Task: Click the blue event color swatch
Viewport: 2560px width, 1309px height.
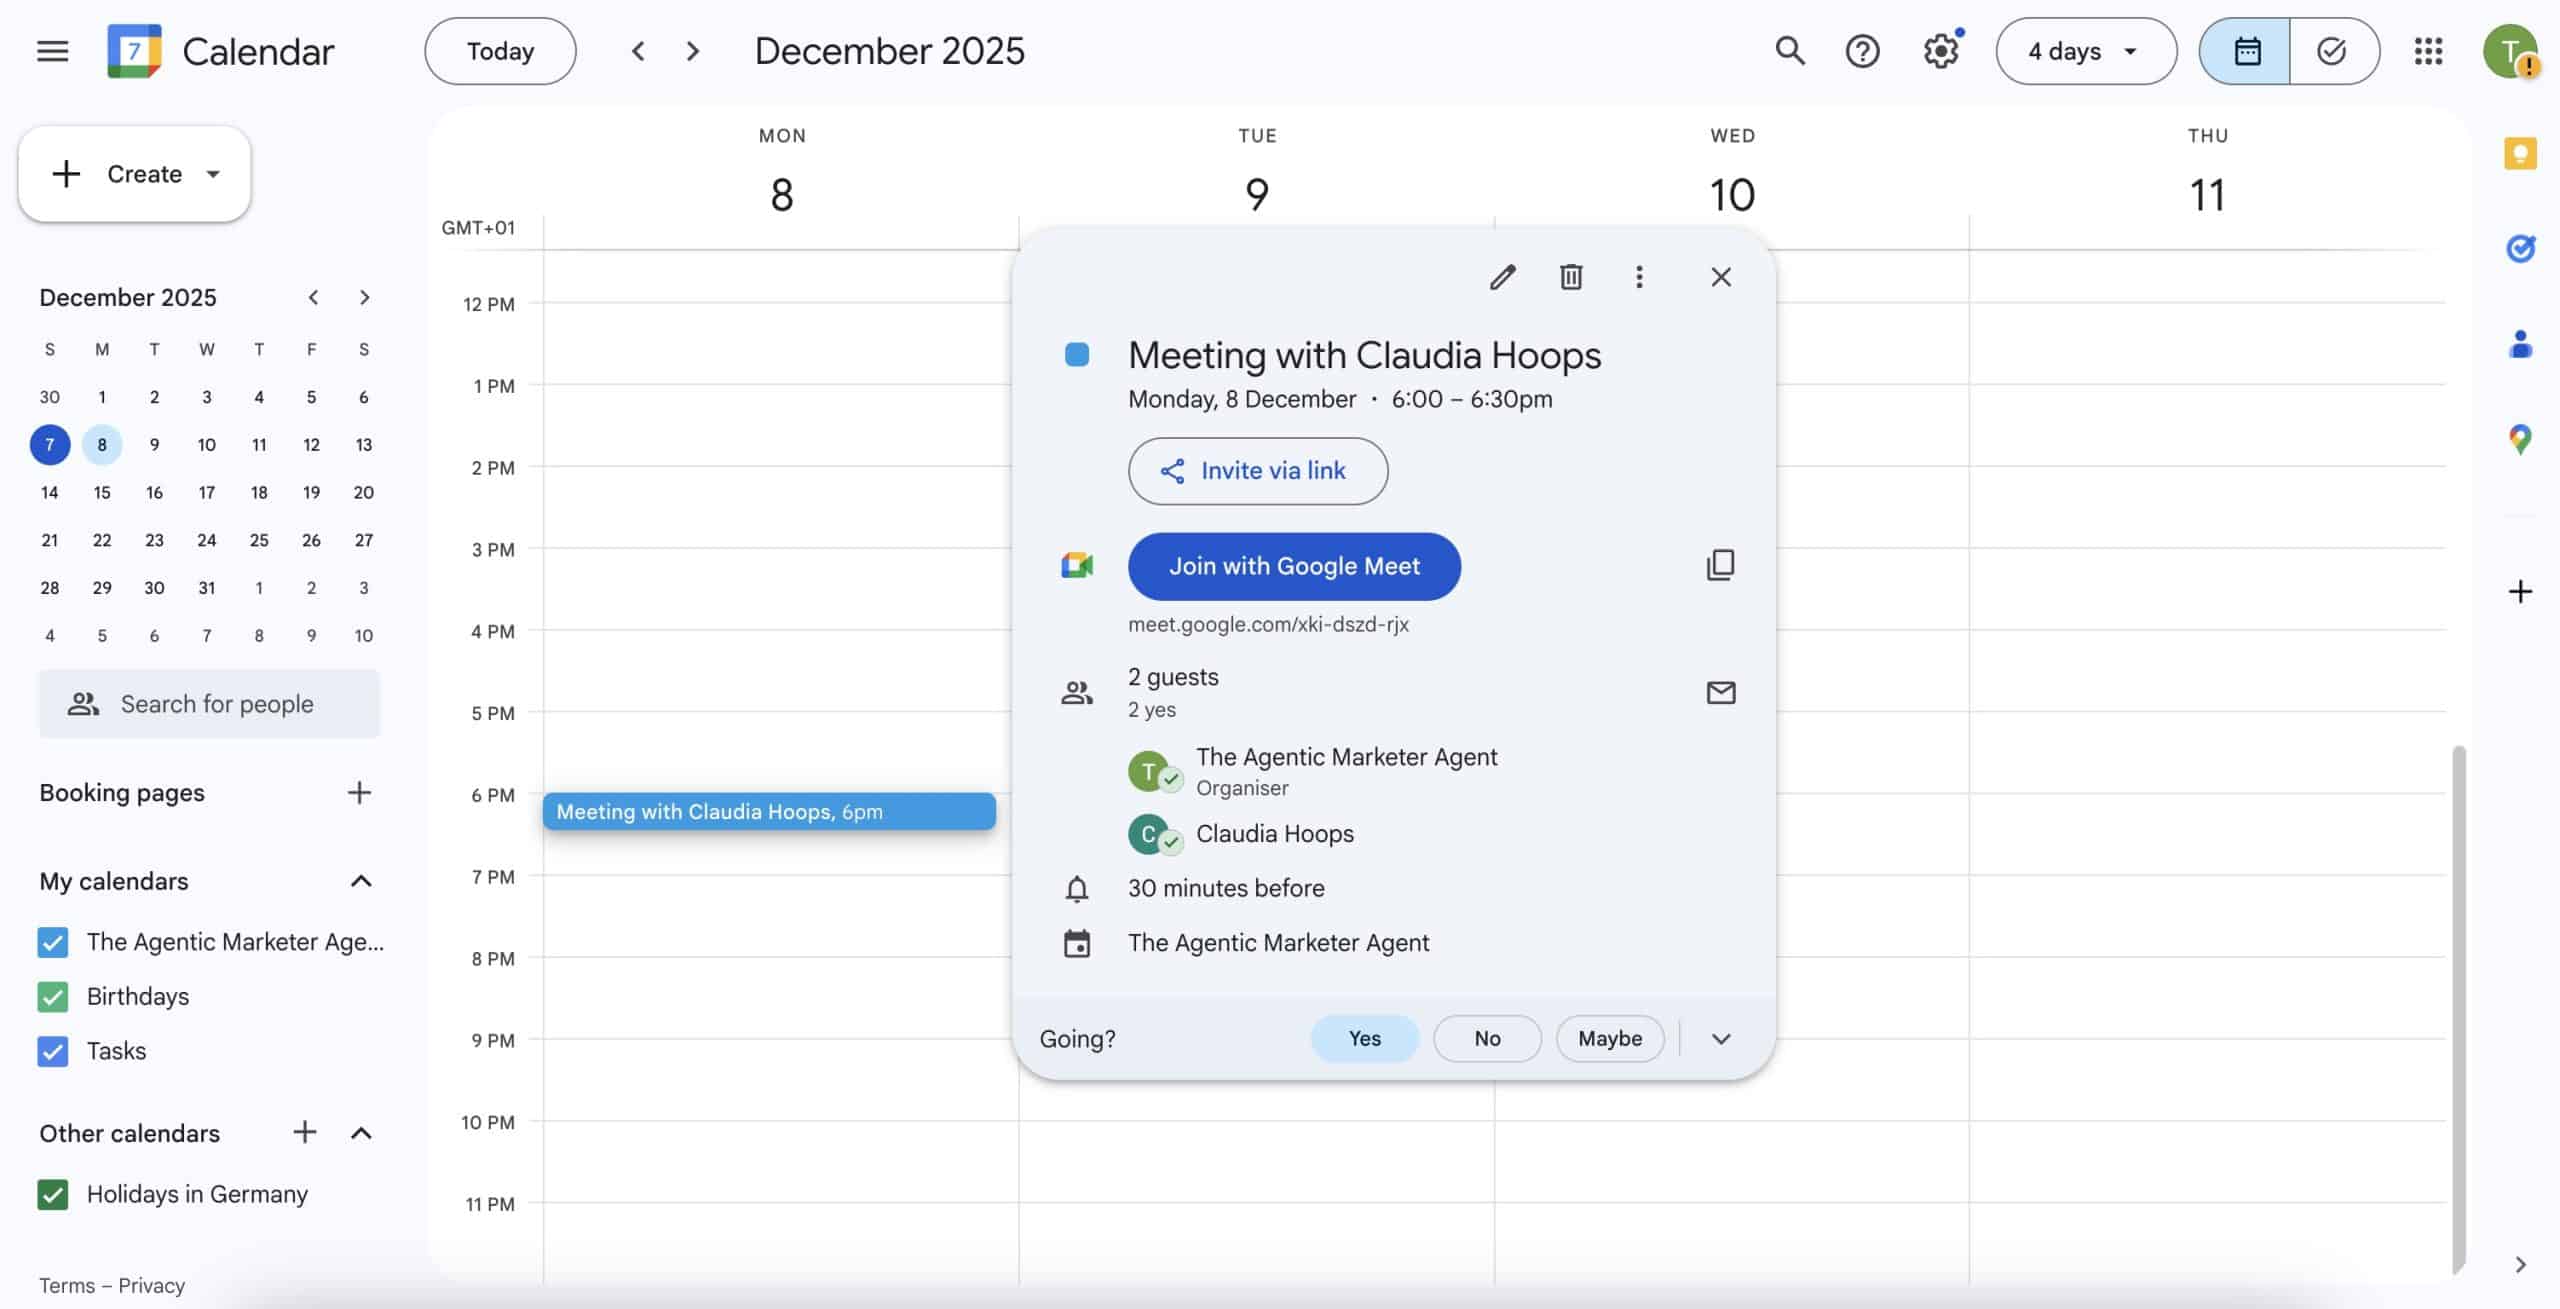Action: [1077, 355]
